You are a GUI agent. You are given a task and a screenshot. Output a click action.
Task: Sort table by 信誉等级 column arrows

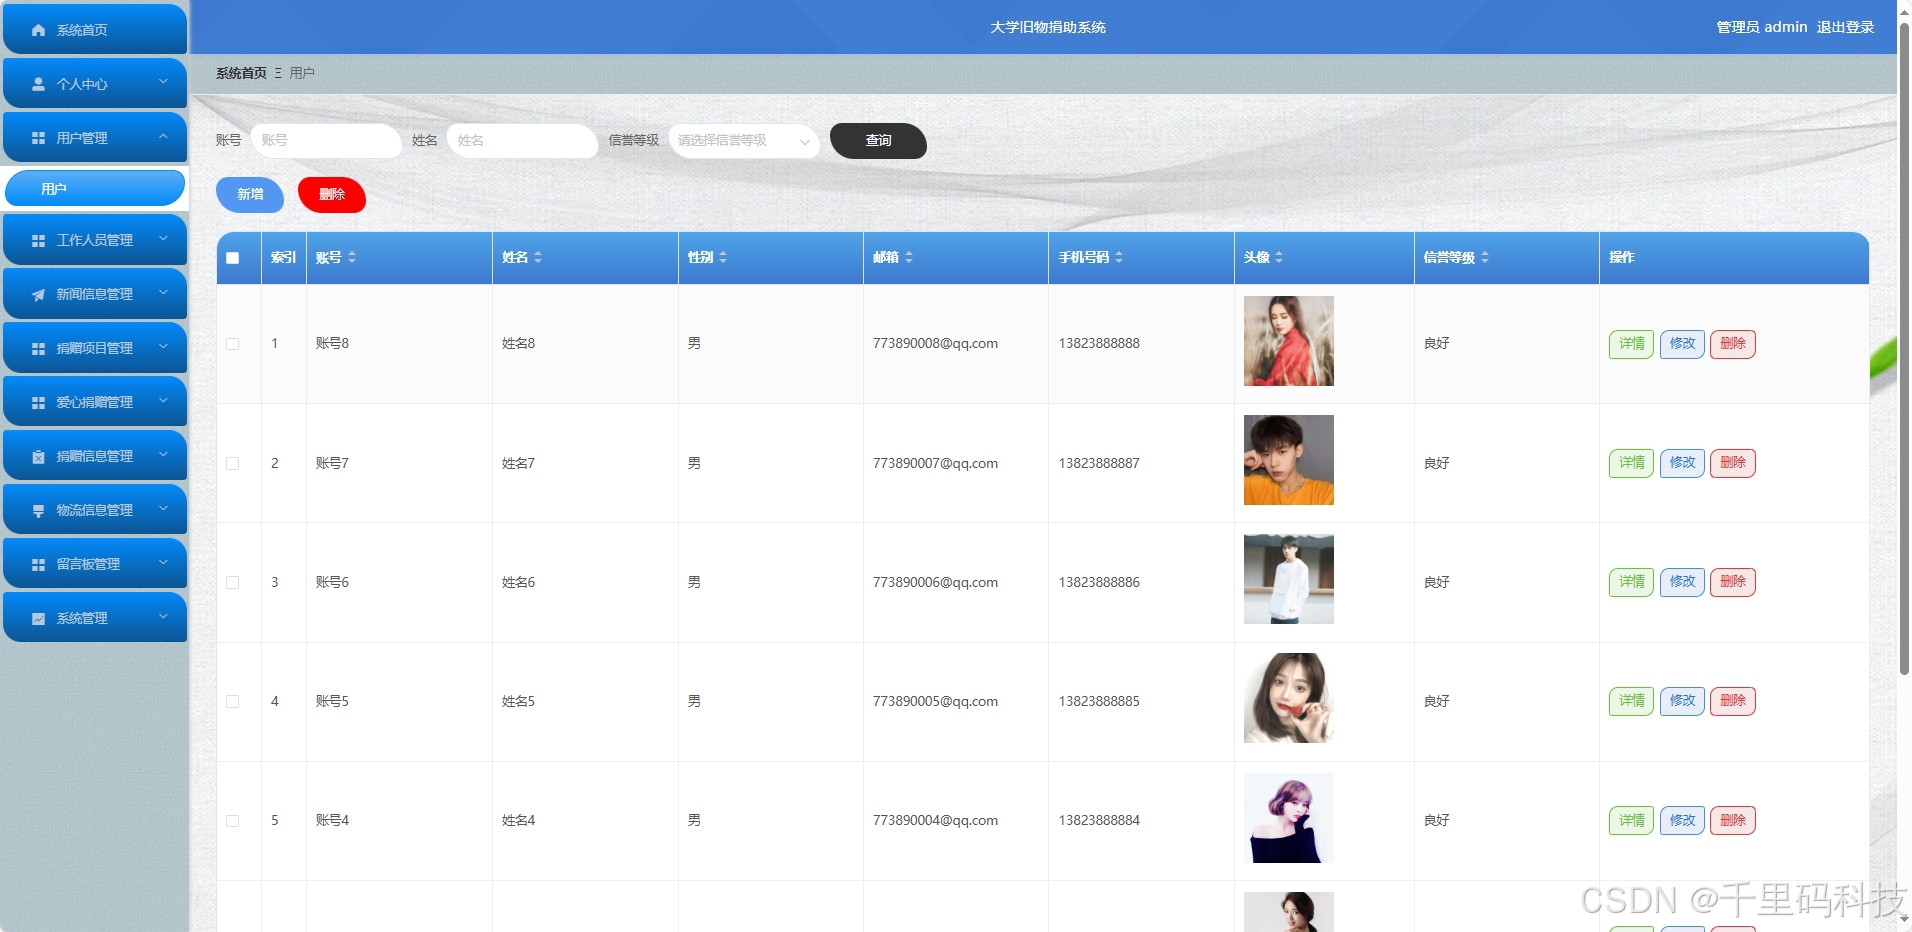click(1485, 258)
